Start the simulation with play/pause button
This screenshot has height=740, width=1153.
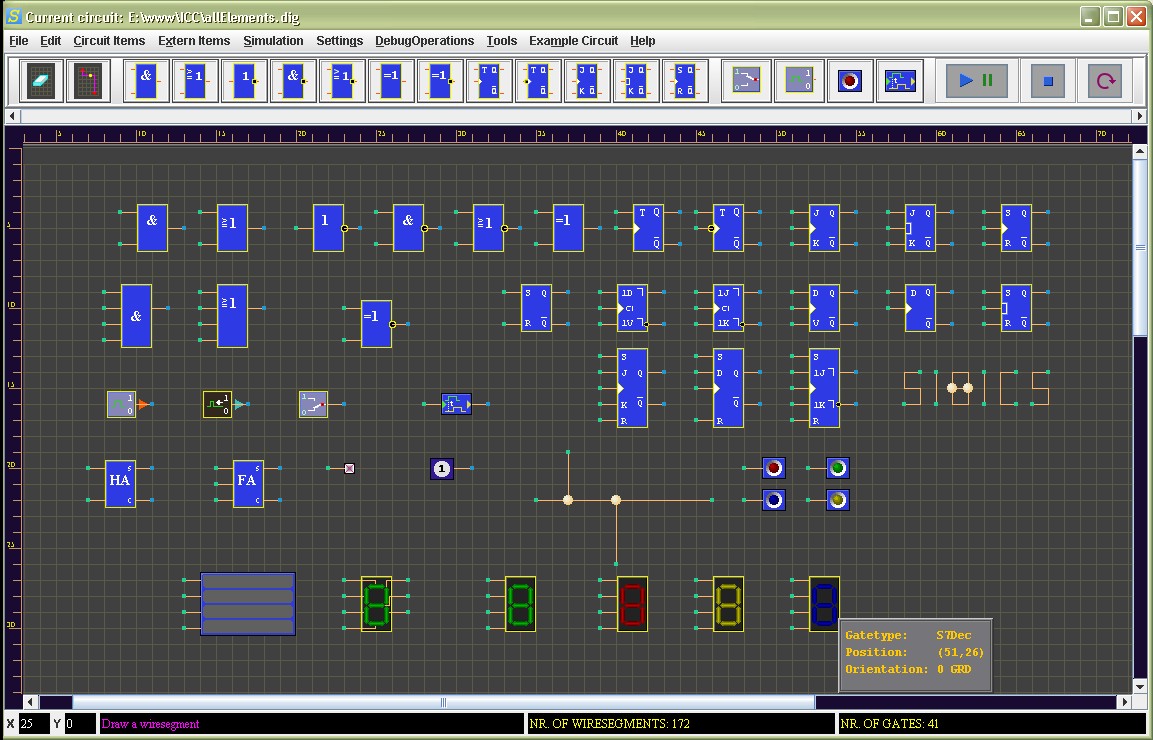(977, 81)
